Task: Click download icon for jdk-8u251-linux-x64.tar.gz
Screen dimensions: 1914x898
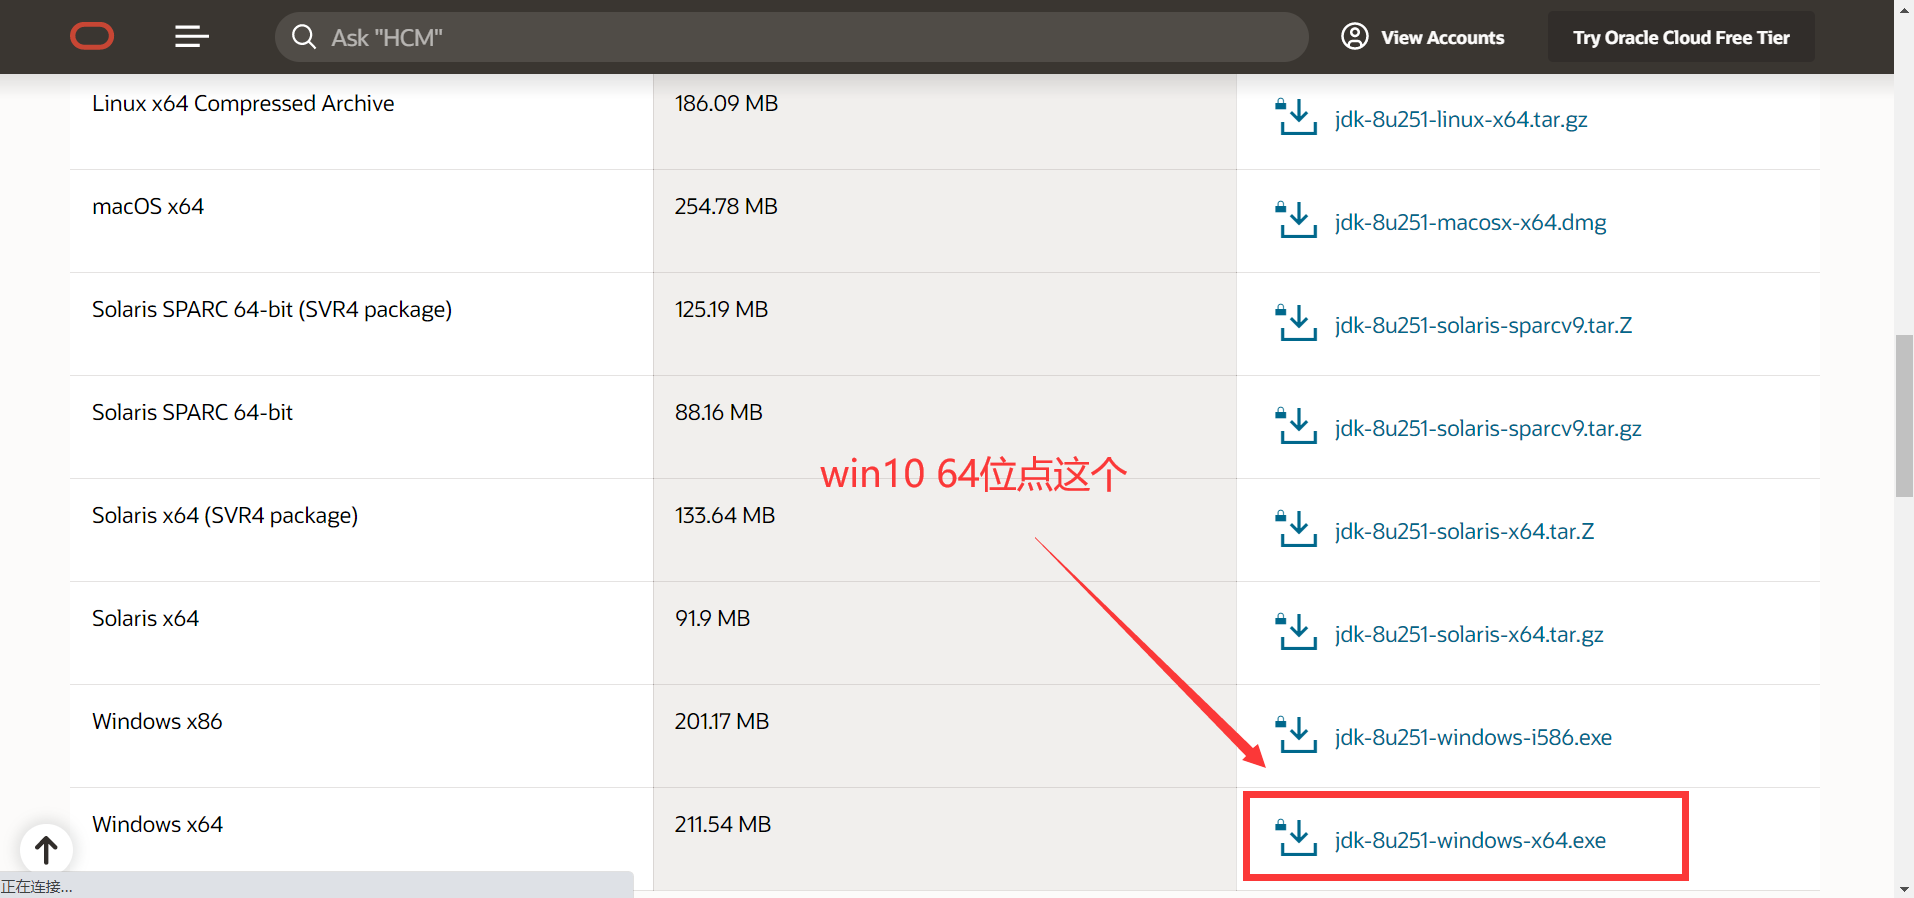Action: pos(1296,117)
